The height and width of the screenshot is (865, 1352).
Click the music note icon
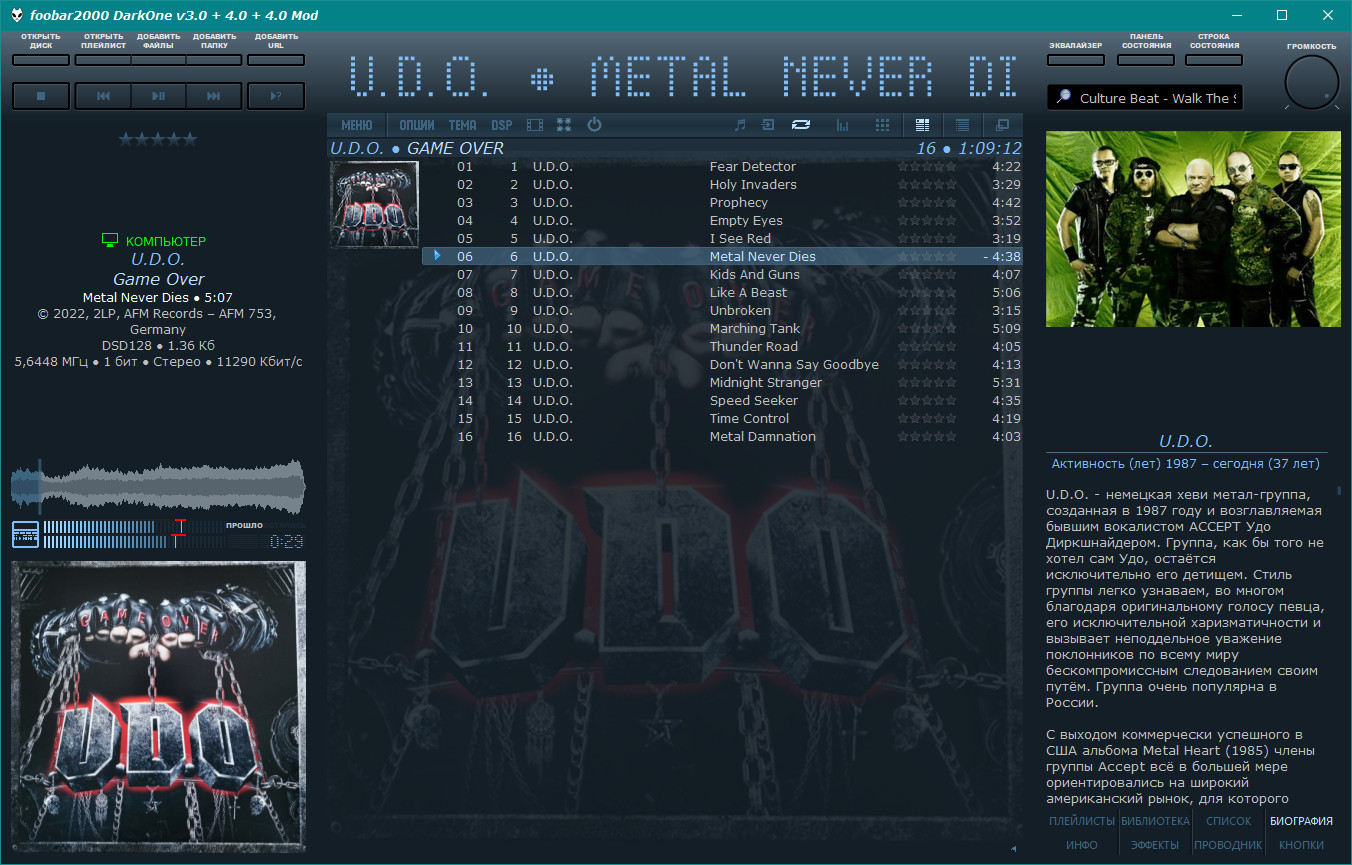point(740,125)
